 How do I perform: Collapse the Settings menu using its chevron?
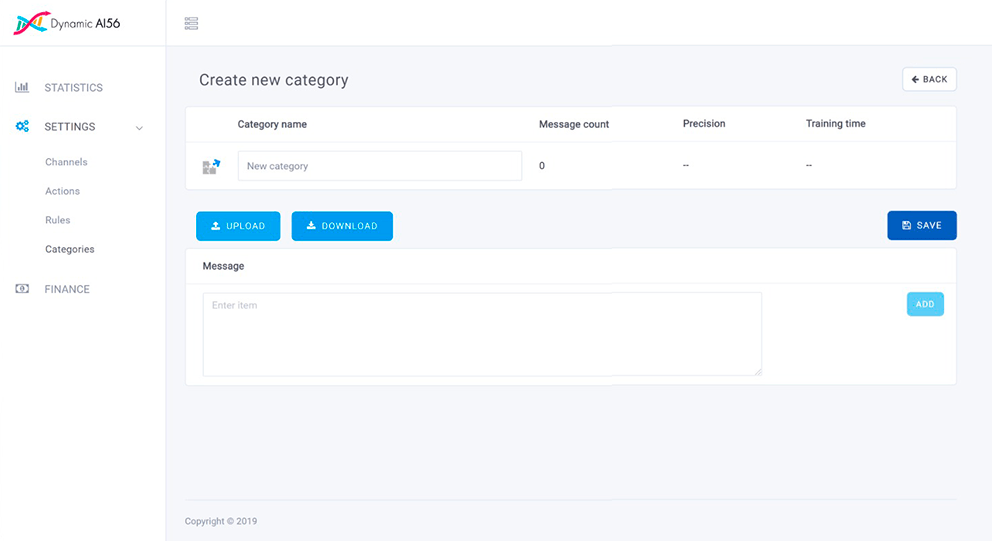point(139,128)
